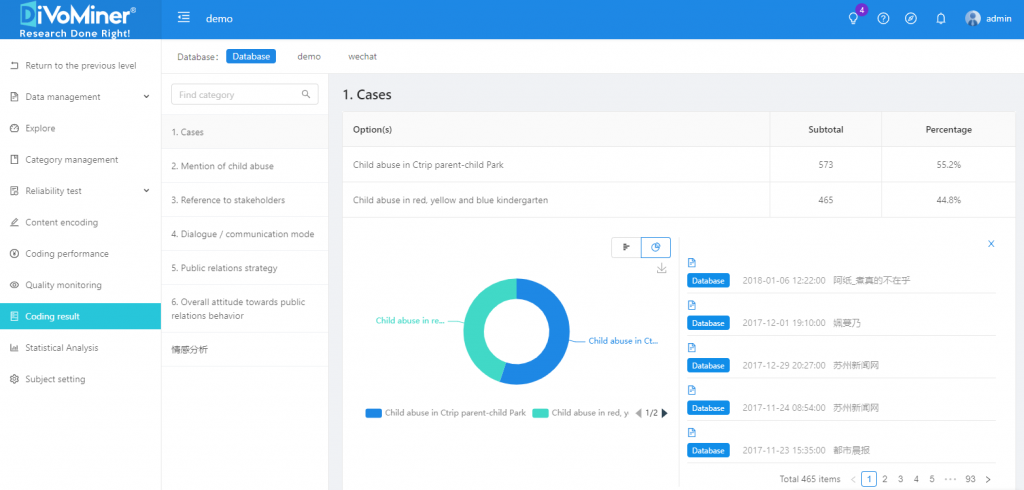Select category 5. Public relations strategy
Screen dimensions: 1024x490
tap(224, 268)
